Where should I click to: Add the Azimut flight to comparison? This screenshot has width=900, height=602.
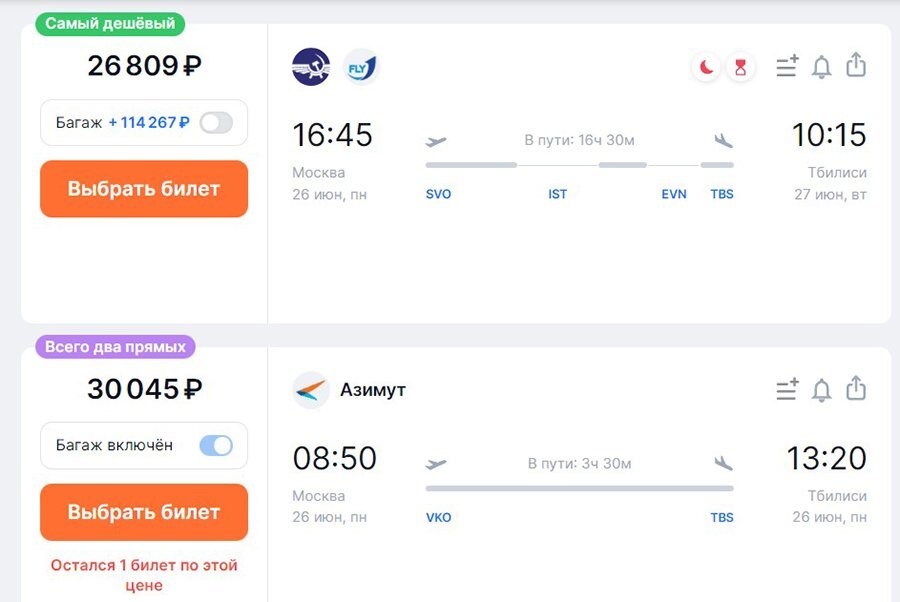click(x=786, y=390)
